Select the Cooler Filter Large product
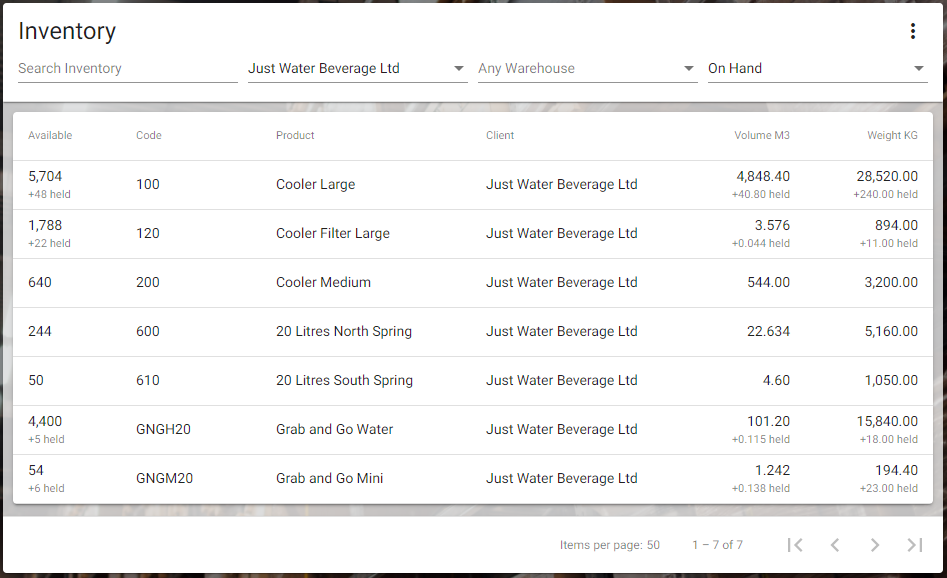The image size is (947, 578). 333,233
